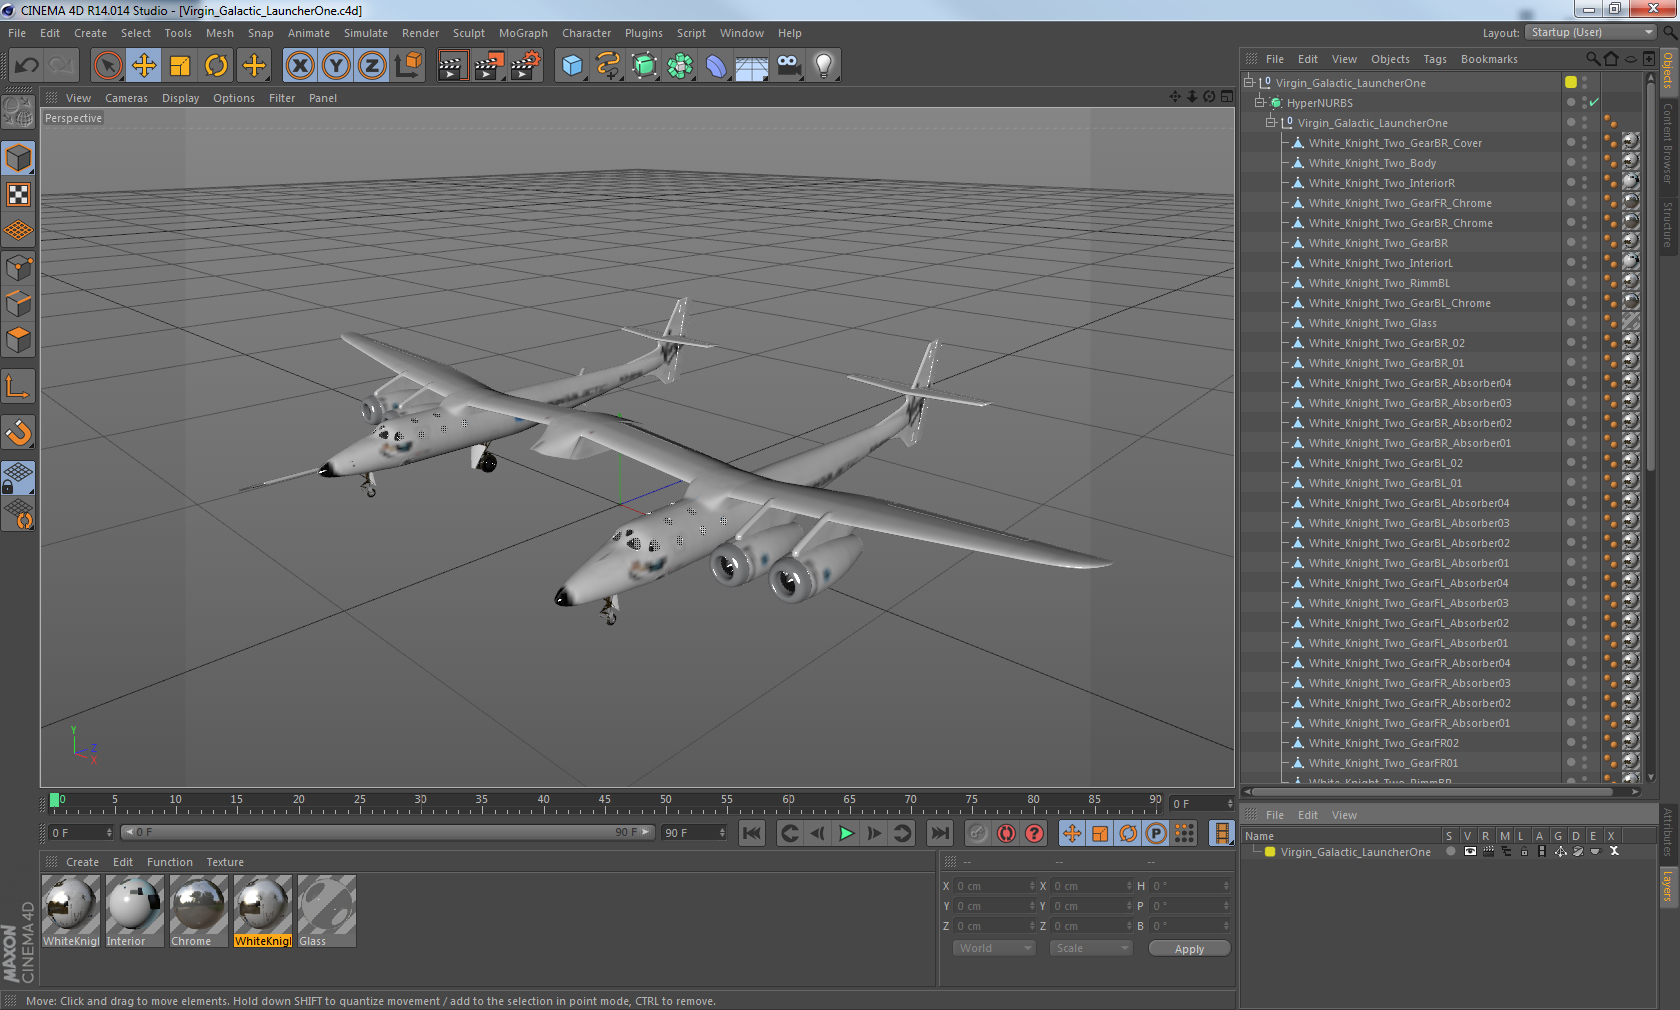This screenshot has height=1010, width=1680.
Task: Toggle layer visibility for Virgin_Galactic_LauncherOne layer
Action: (x=1470, y=852)
